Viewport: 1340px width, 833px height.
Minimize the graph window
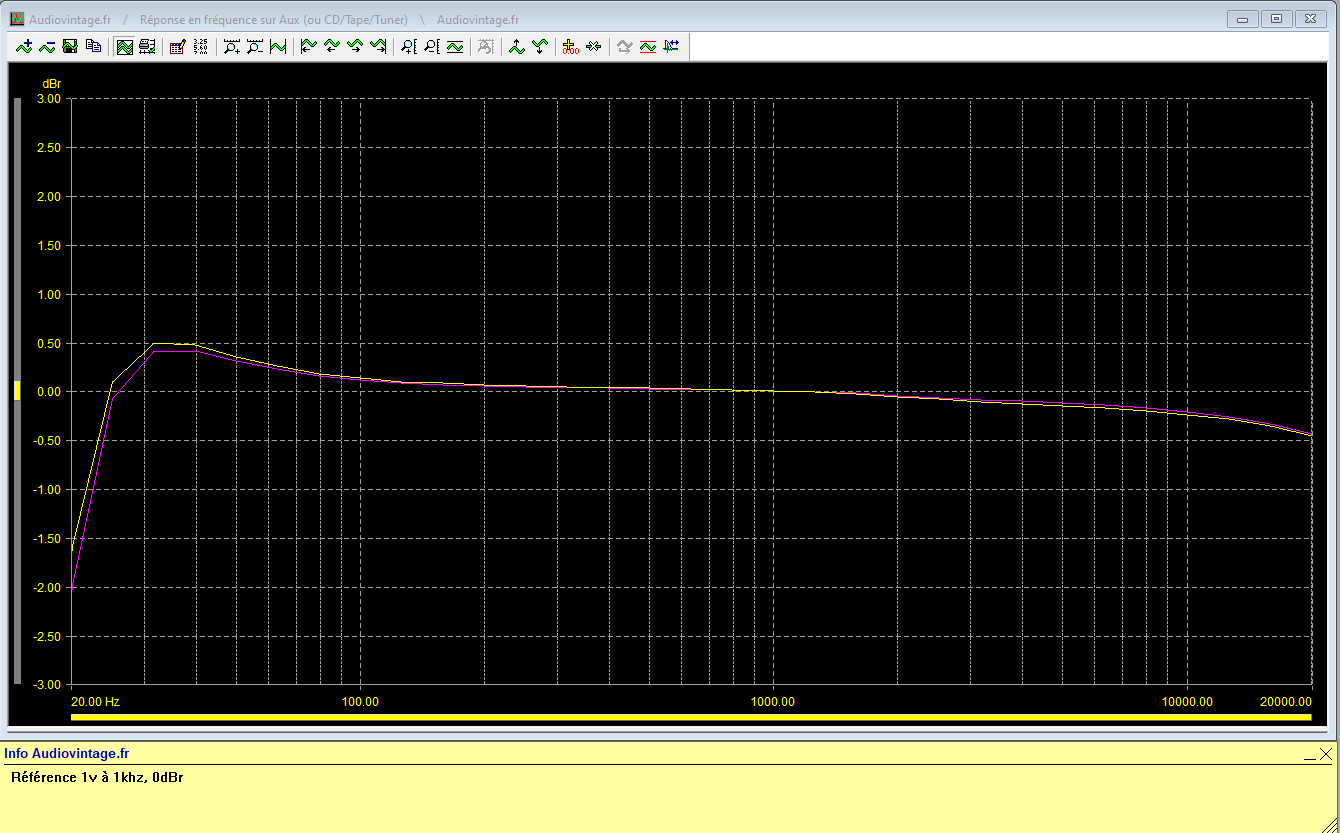coord(1242,19)
